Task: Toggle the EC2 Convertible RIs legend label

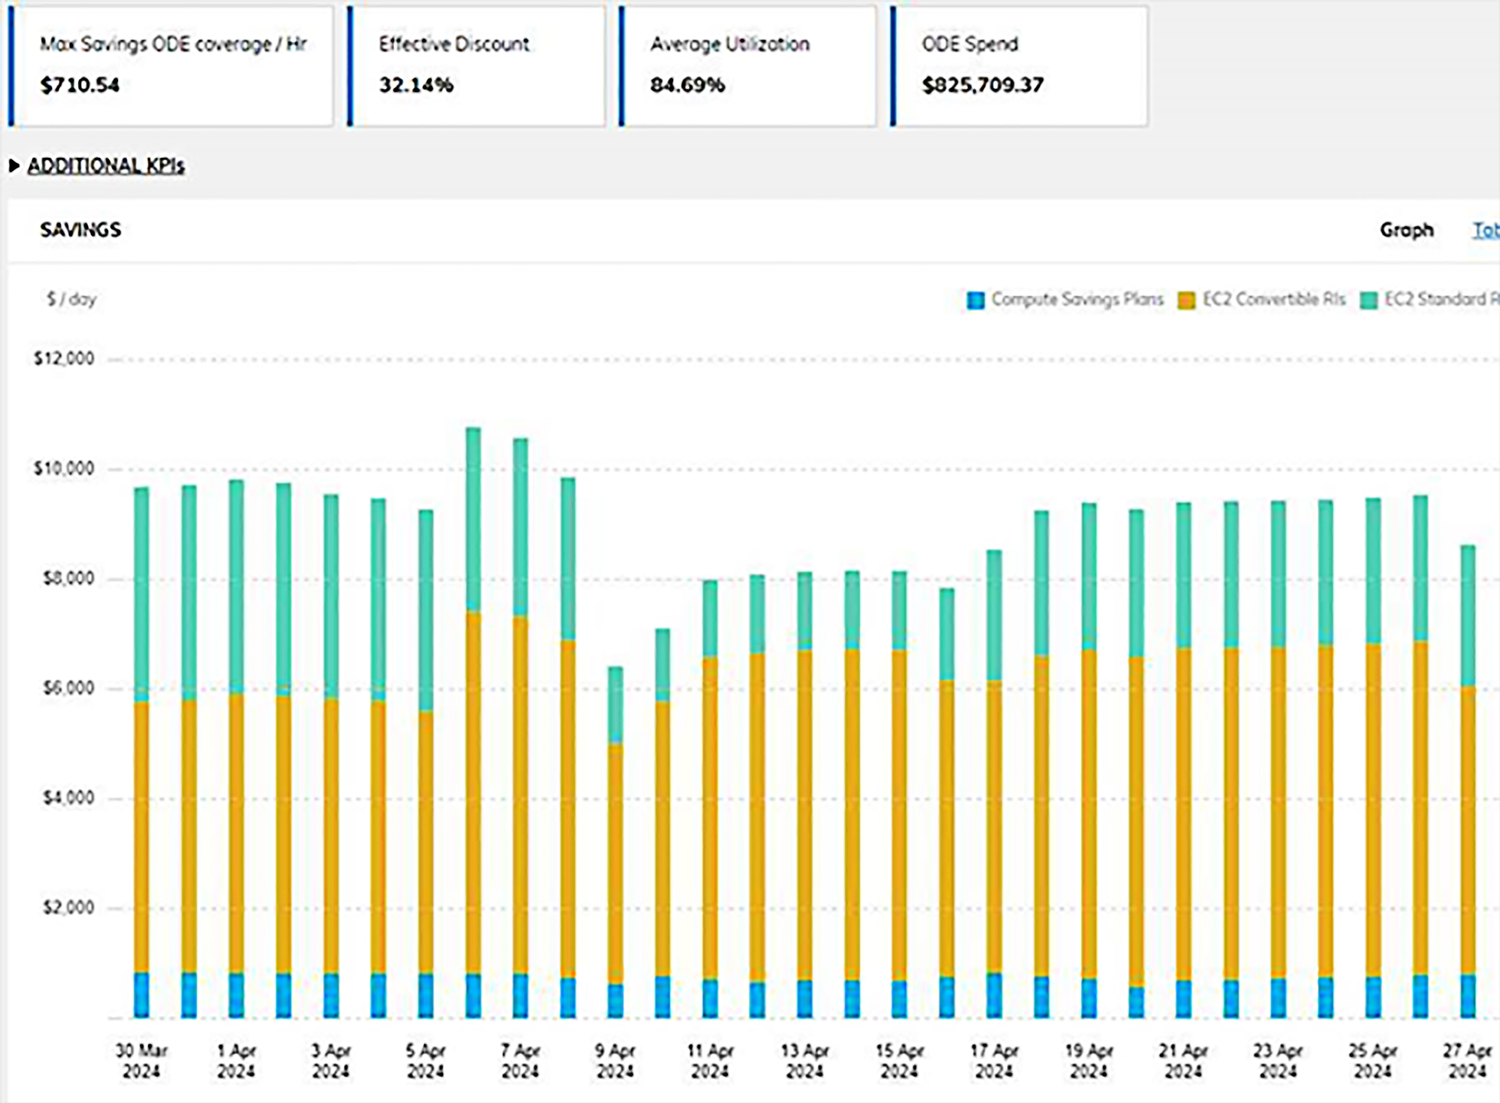Action: point(1274,299)
